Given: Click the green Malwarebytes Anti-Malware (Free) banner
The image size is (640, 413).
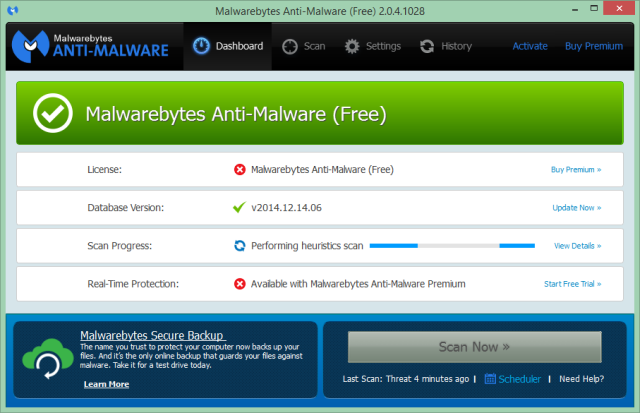Looking at the screenshot, I should [x=320, y=113].
